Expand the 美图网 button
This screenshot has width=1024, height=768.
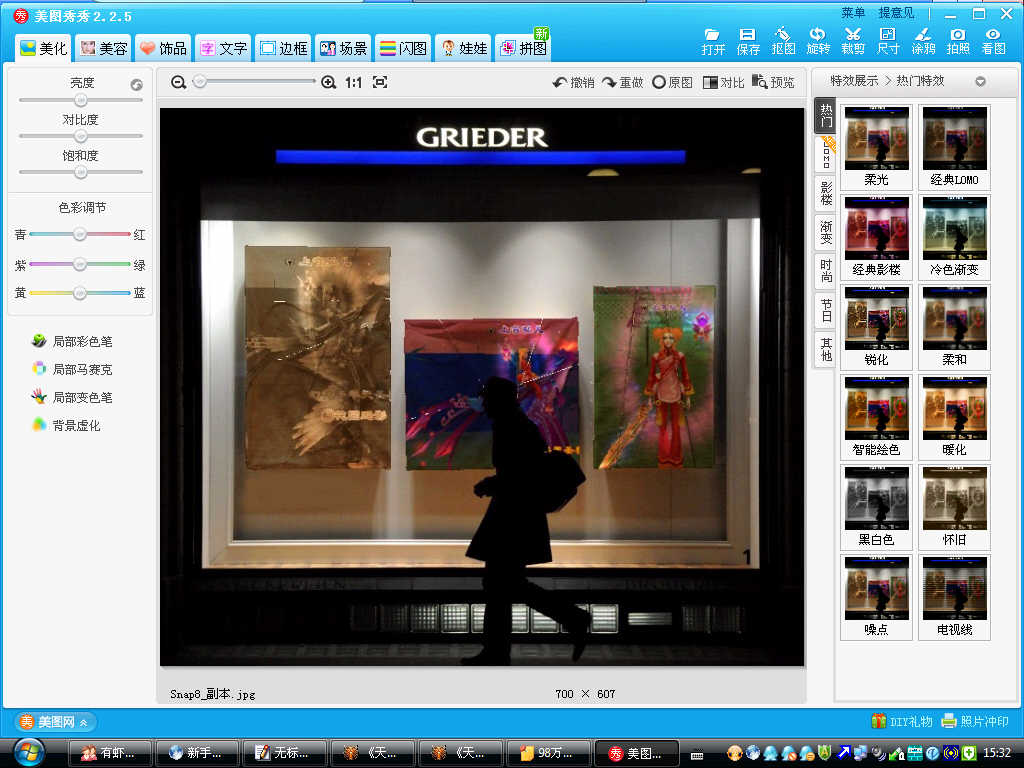54,722
